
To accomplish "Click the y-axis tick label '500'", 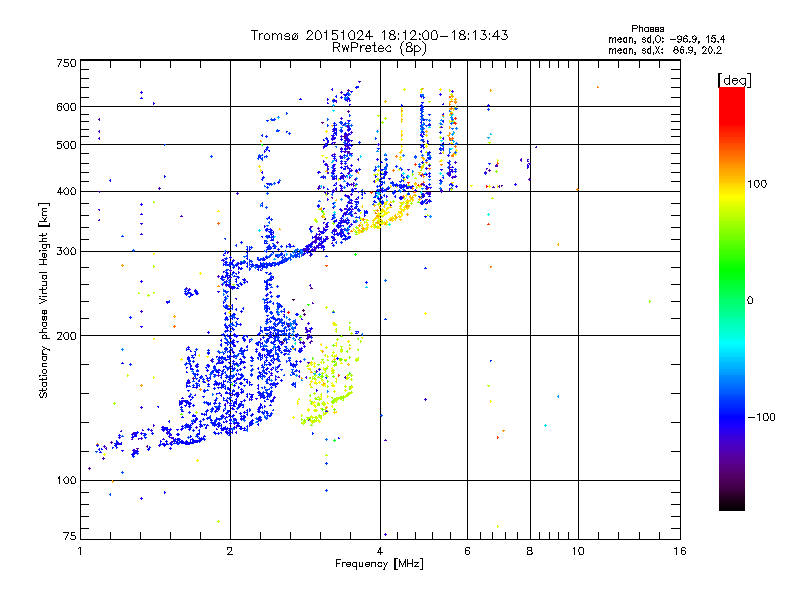I will pos(66,145).
